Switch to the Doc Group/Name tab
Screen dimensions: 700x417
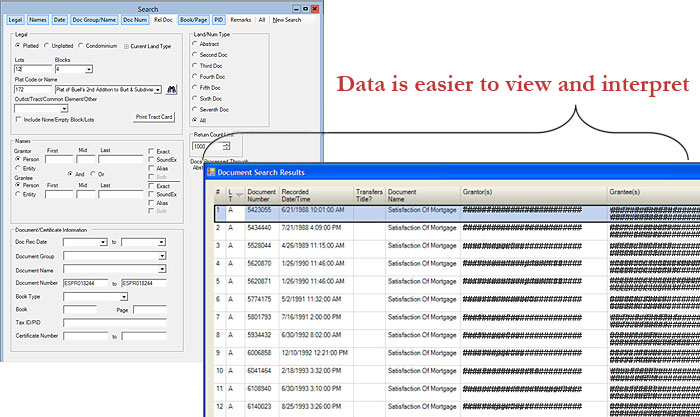point(94,20)
